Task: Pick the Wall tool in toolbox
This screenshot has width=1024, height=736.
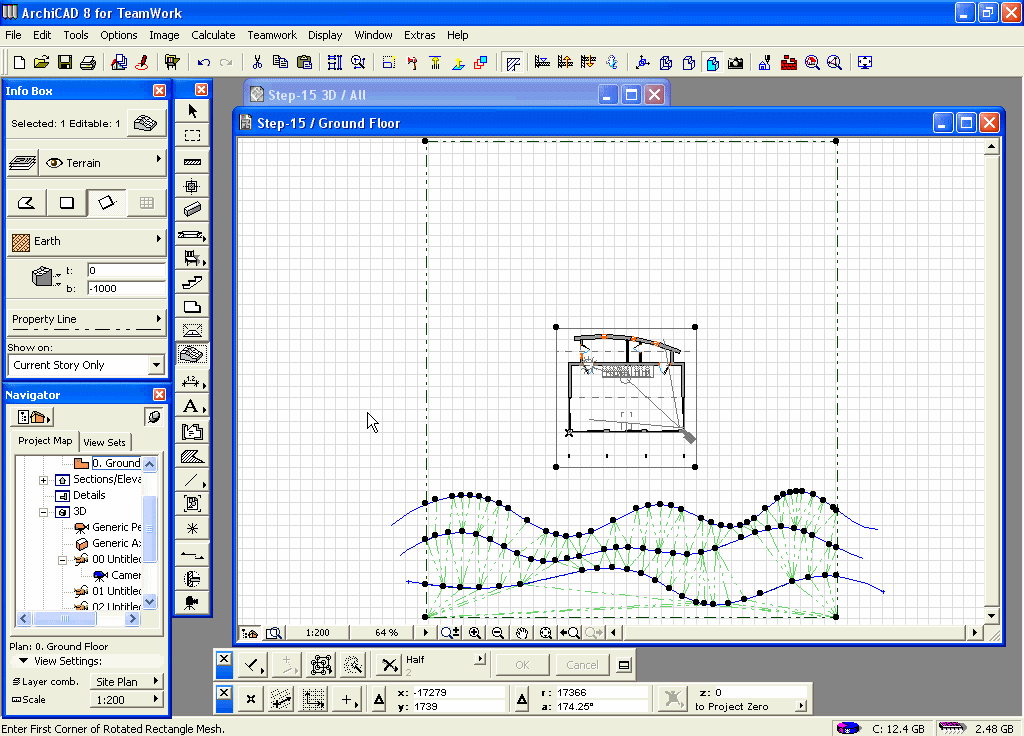Action: 192,161
